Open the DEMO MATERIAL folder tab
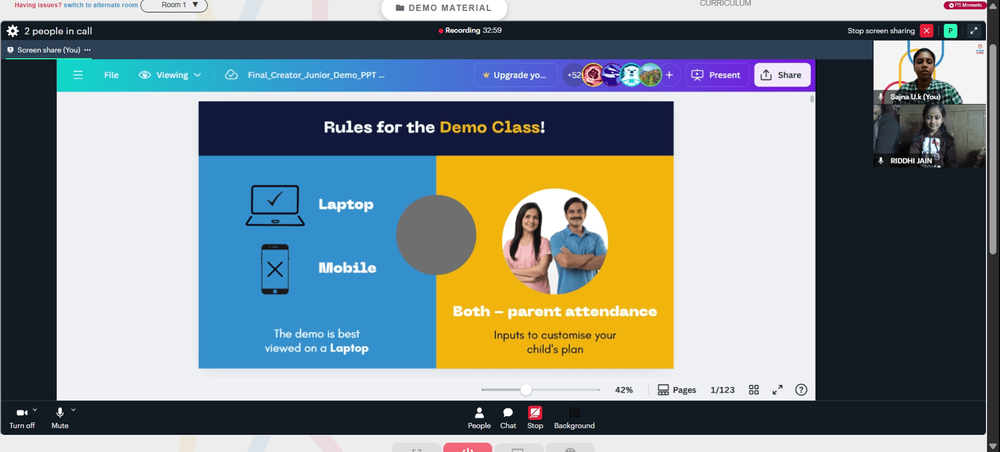The width and height of the screenshot is (1000, 452). [444, 8]
